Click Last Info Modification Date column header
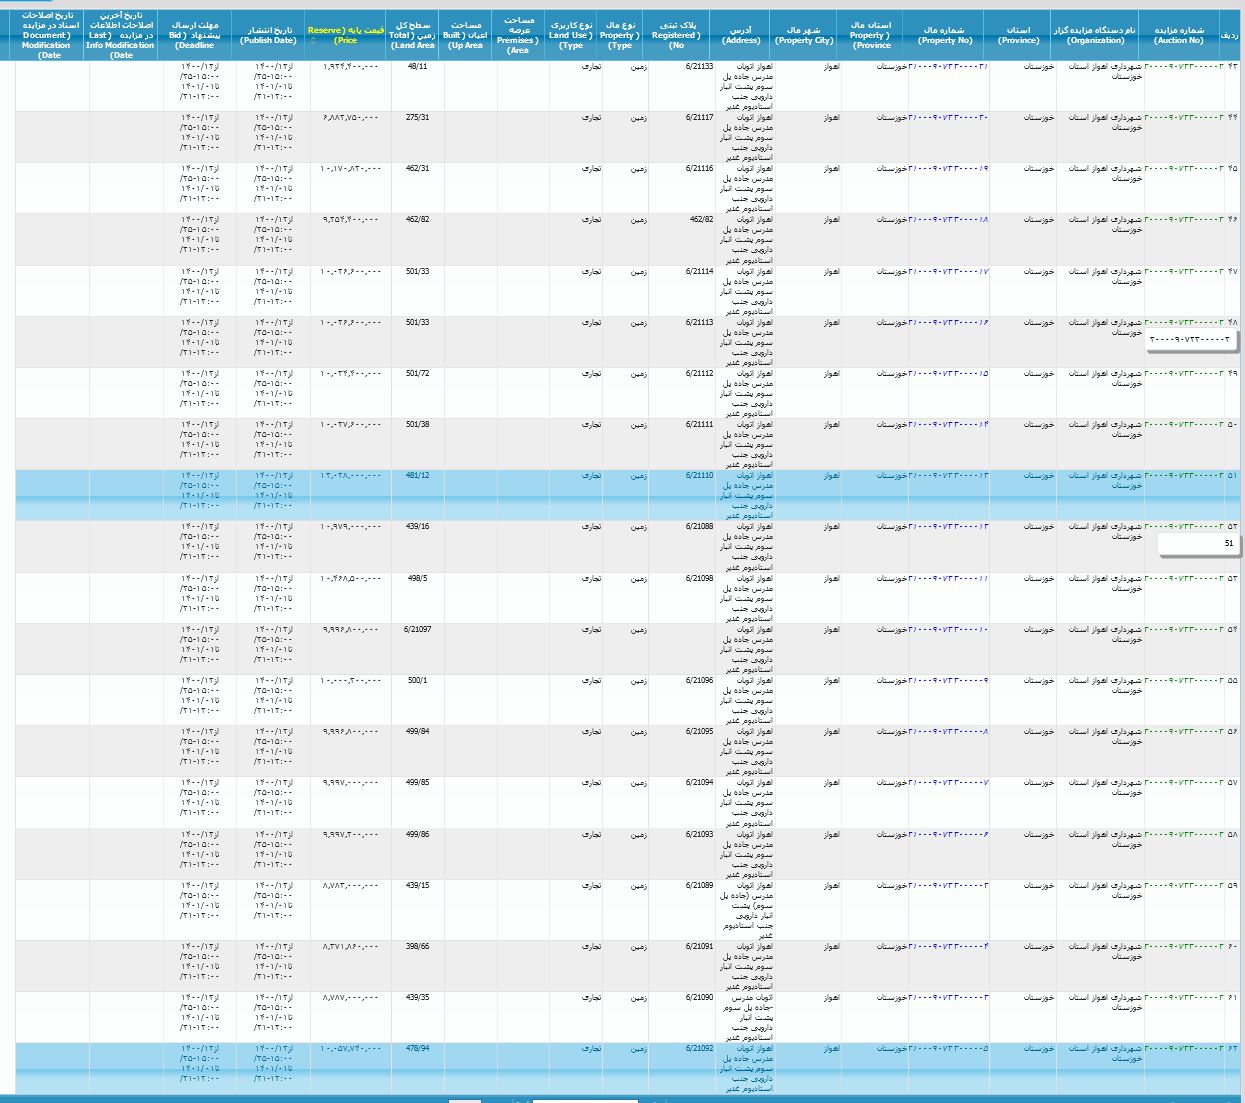The height and width of the screenshot is (1103, 1245). pyautogui.click(x=121, y=35)
